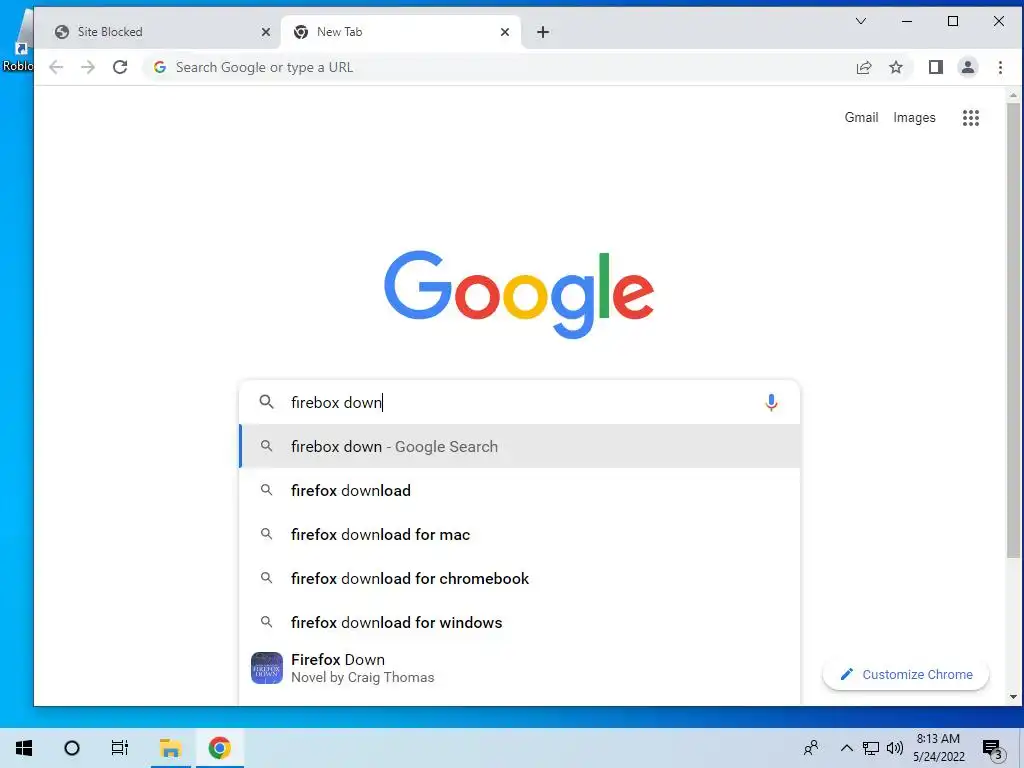Click the Customize Chrome button
Screen dimensions: 1024x768
[906, 675]
